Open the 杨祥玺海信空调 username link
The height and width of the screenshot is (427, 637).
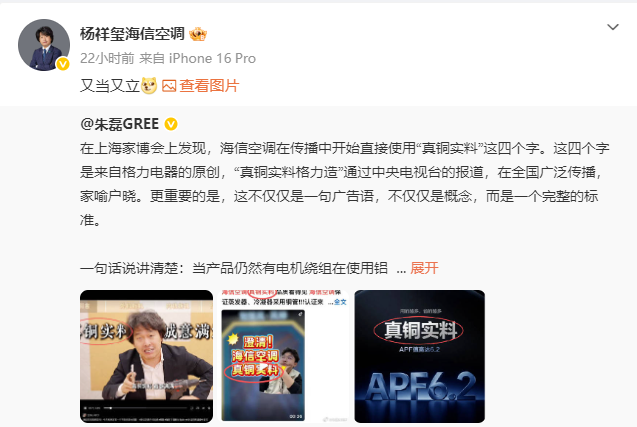pyautogui.click(x=132, y=34)
